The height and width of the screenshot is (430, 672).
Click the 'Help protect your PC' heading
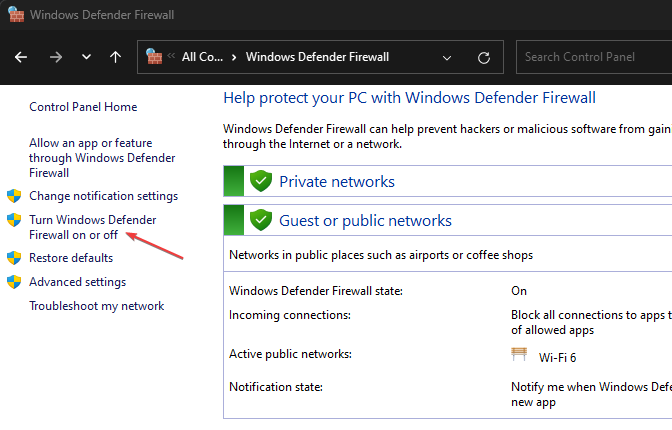(409, 98)
